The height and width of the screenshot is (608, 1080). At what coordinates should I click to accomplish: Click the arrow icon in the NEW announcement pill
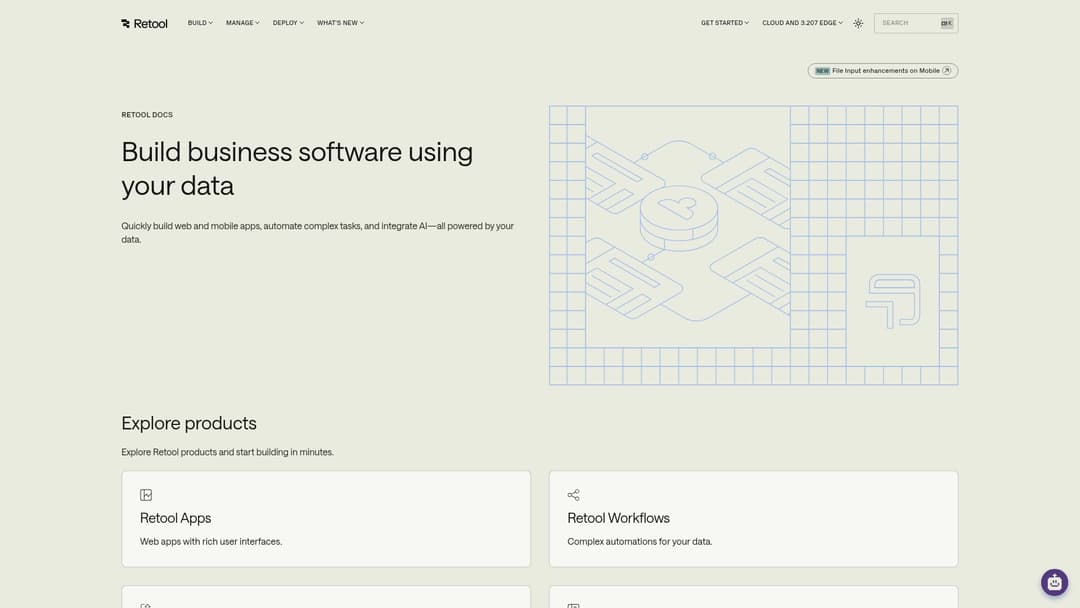946,71
